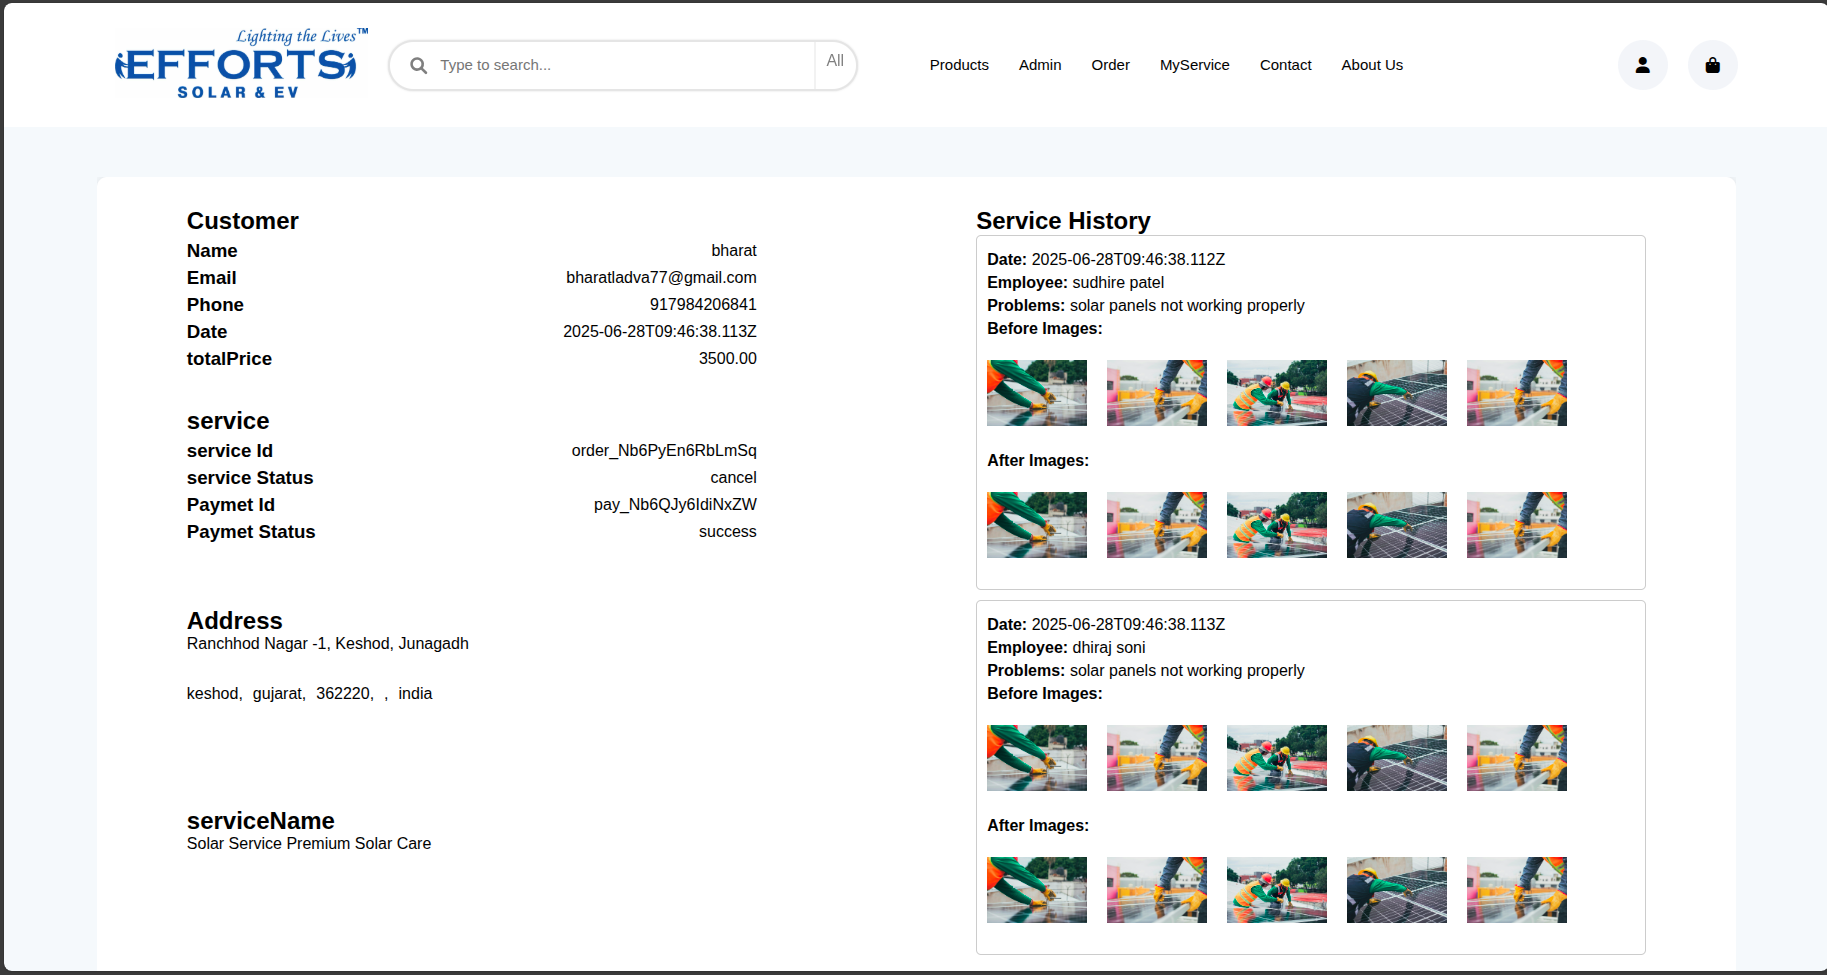Visit the Contact page link
1827x975 pixels.
(1285, 65)
